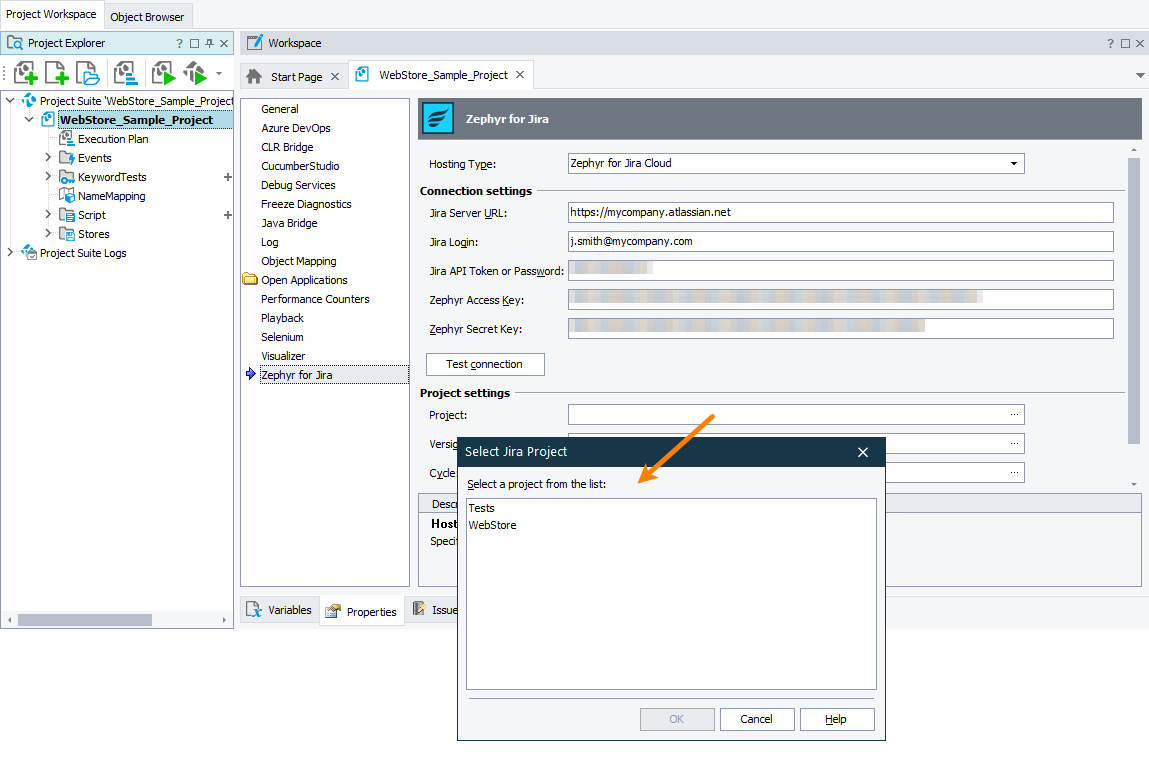Run the entire project suite from the toolbar
1149x770 pixels.
[194, 72]
